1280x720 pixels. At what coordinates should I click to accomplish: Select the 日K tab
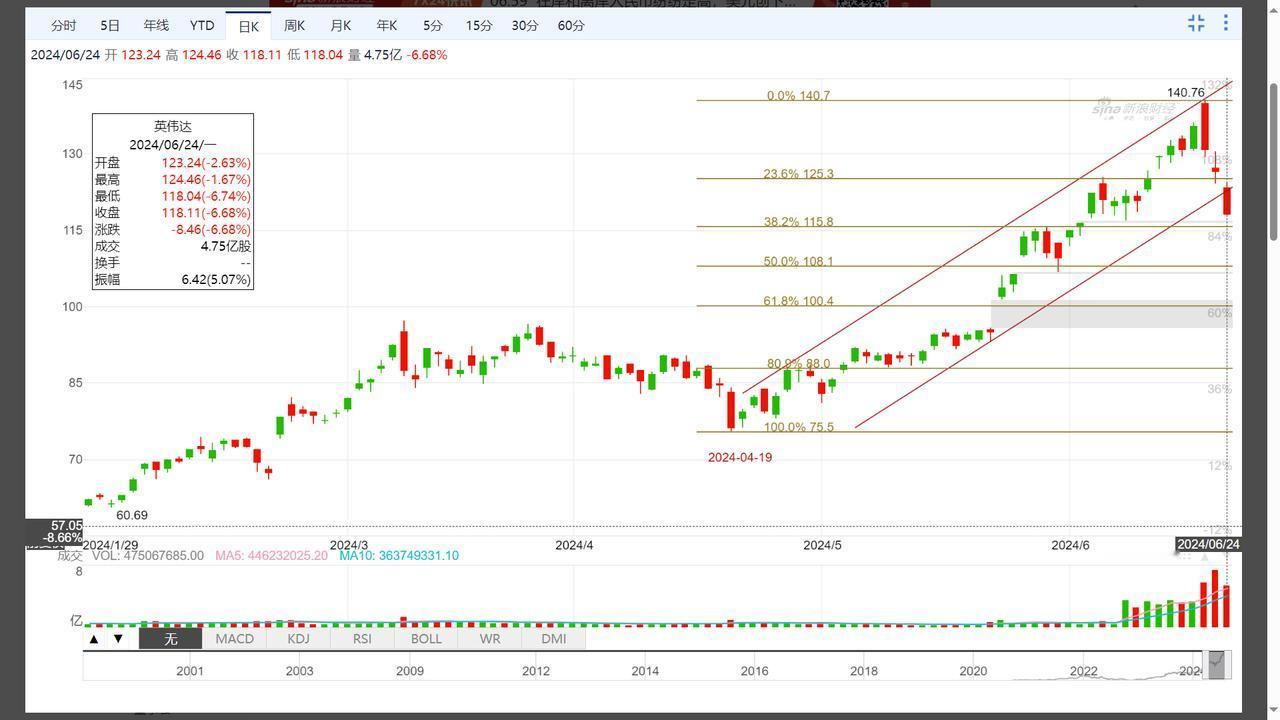tap(248, 26)
